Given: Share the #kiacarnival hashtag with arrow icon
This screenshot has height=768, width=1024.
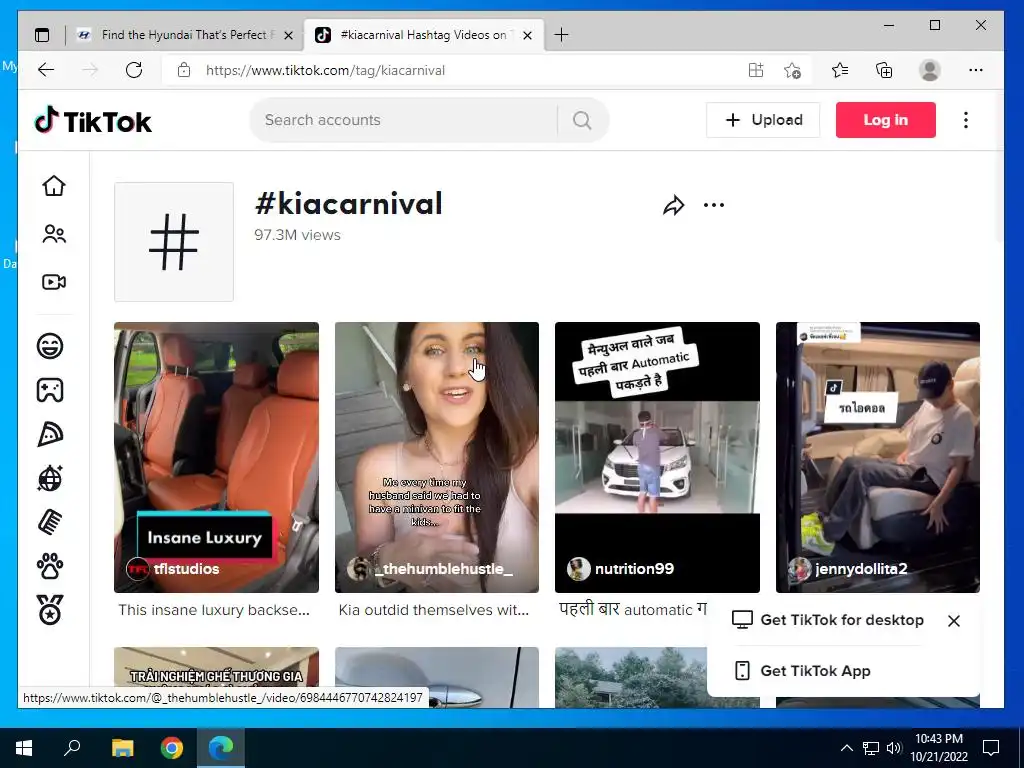Looking at the screenshot, I should tap(673, 206).
